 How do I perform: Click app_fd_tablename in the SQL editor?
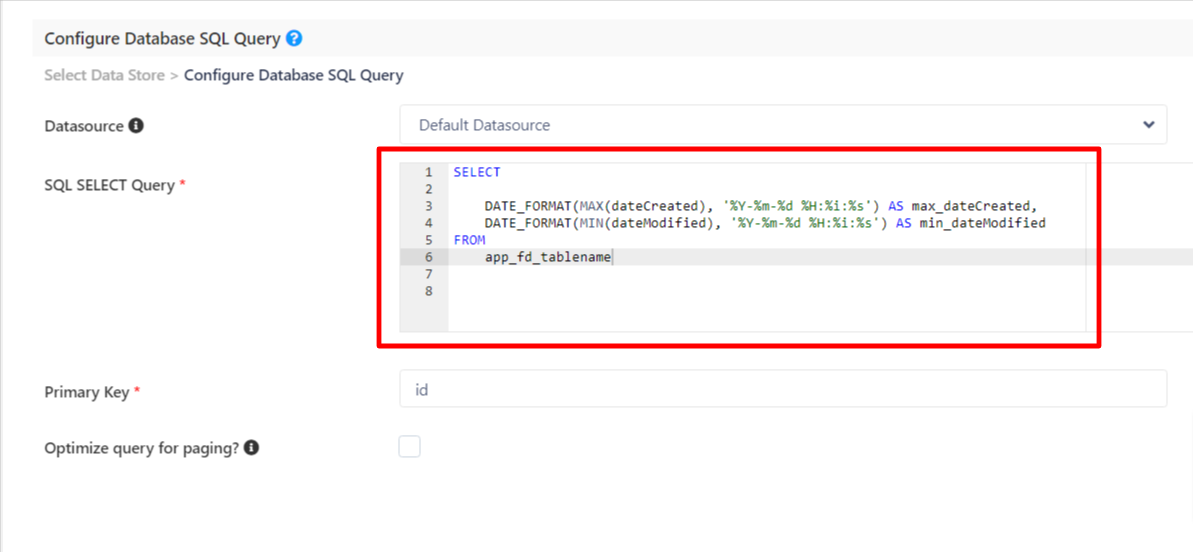[548, 258]
